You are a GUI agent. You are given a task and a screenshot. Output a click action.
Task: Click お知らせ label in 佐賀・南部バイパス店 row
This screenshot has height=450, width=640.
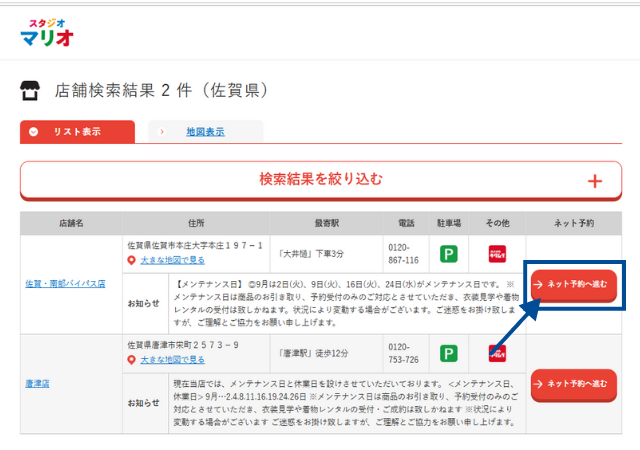(x=144, y=303)
